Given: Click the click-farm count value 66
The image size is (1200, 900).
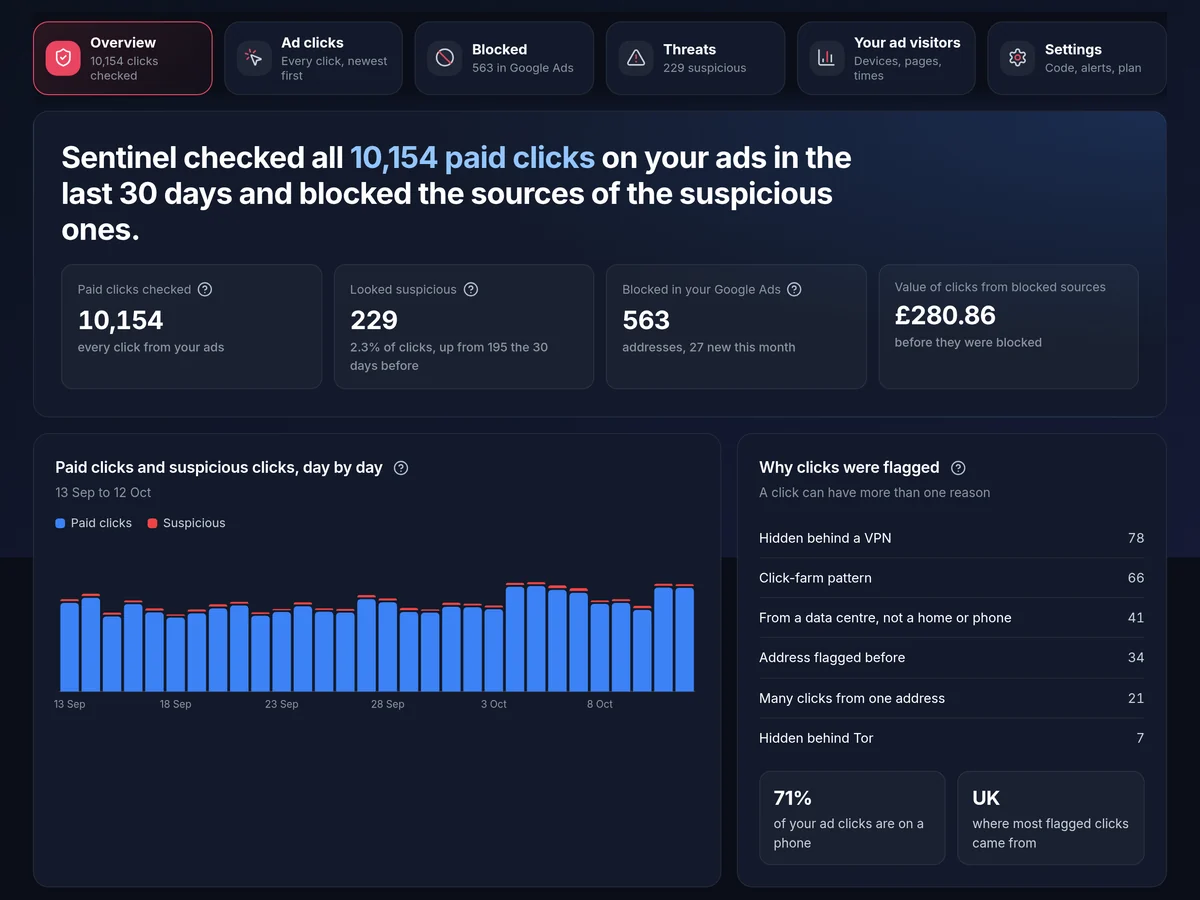Looking at the screenshot, I should (1136, 578).
